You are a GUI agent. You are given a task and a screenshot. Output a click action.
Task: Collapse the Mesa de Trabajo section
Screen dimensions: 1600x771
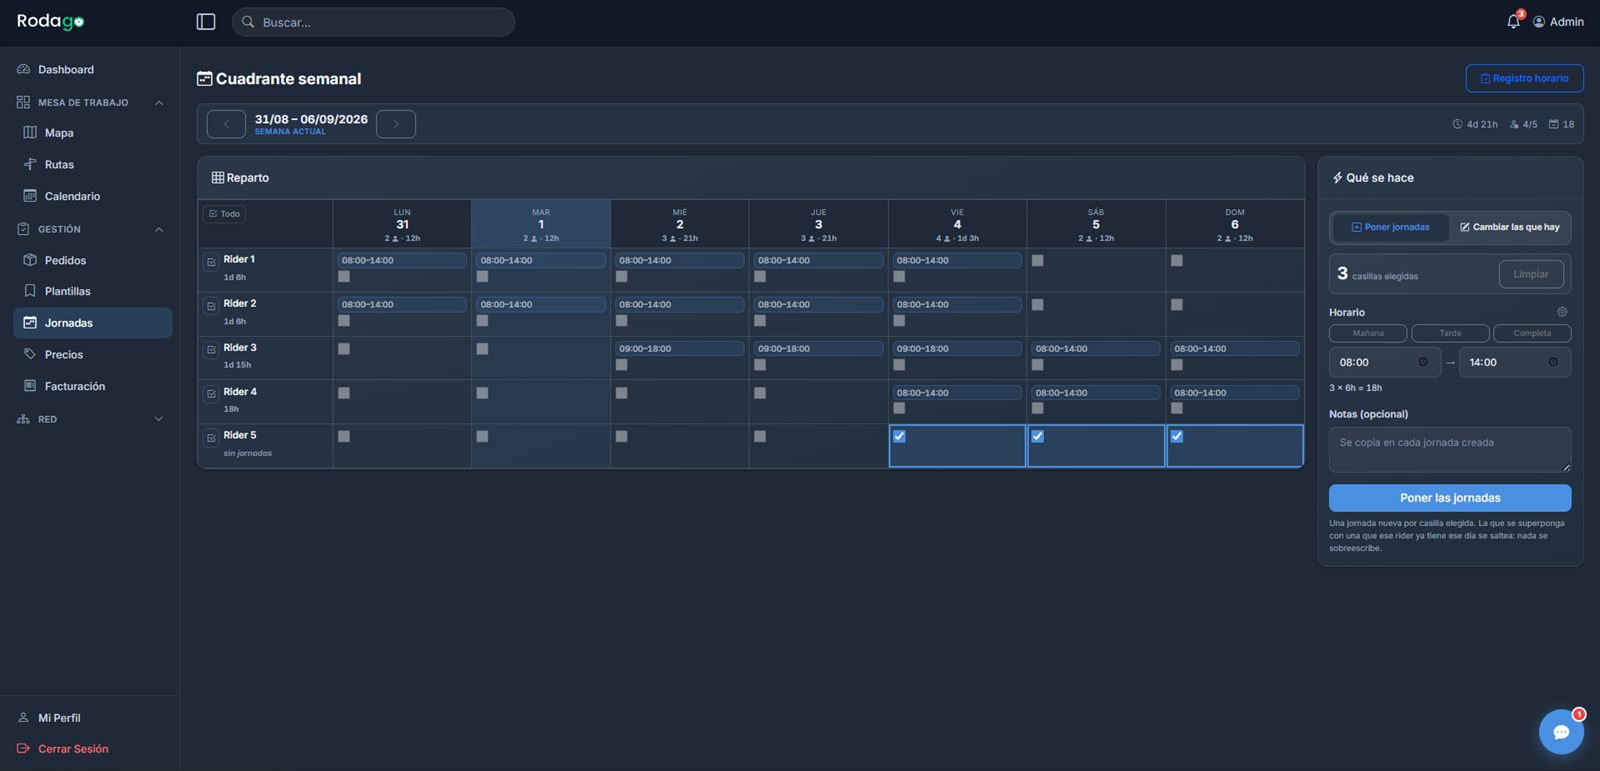[159, 103]
